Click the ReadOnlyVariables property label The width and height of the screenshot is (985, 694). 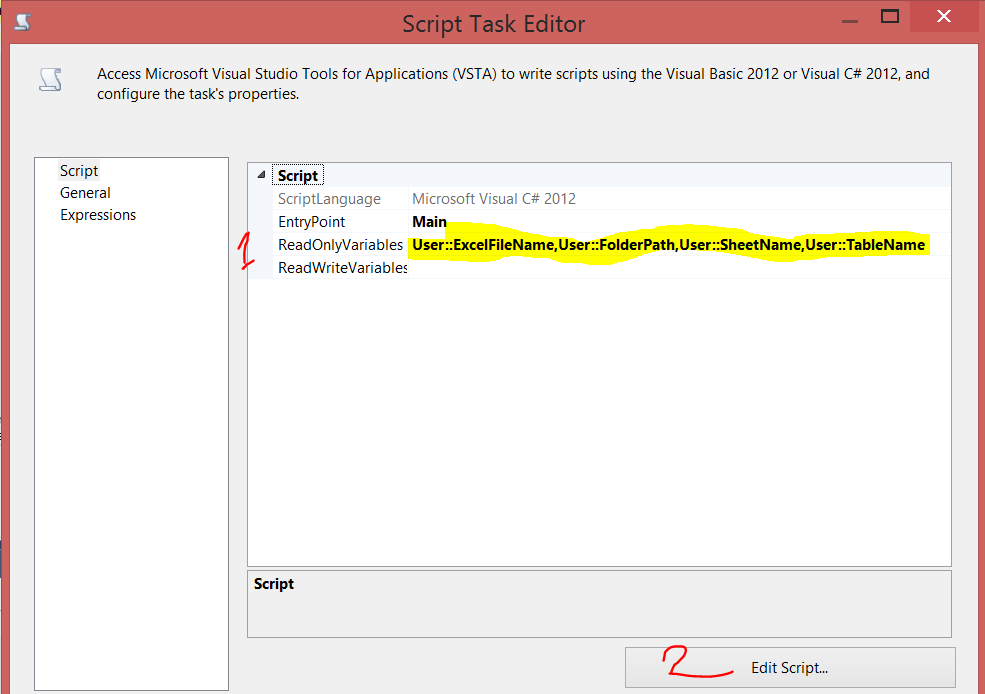click(340, 244)
